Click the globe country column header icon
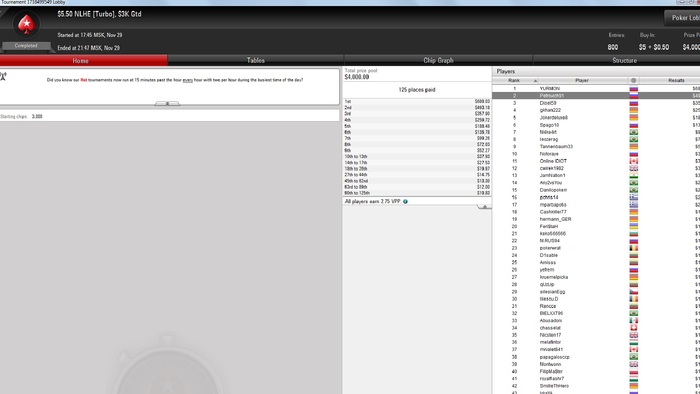700x394 pixels. pos(633,80)
